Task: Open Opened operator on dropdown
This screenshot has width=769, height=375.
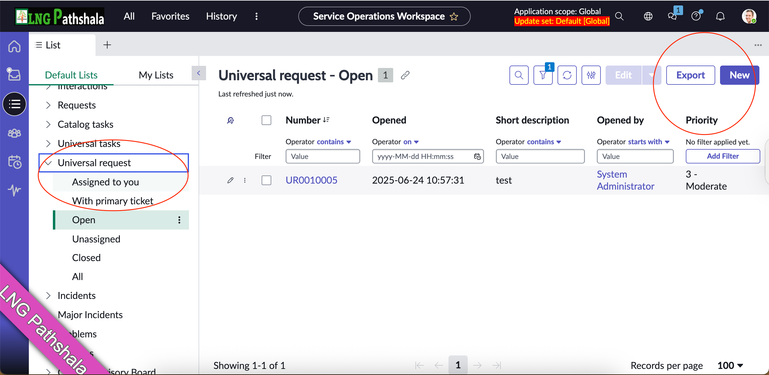Action: tap(411, 142)
